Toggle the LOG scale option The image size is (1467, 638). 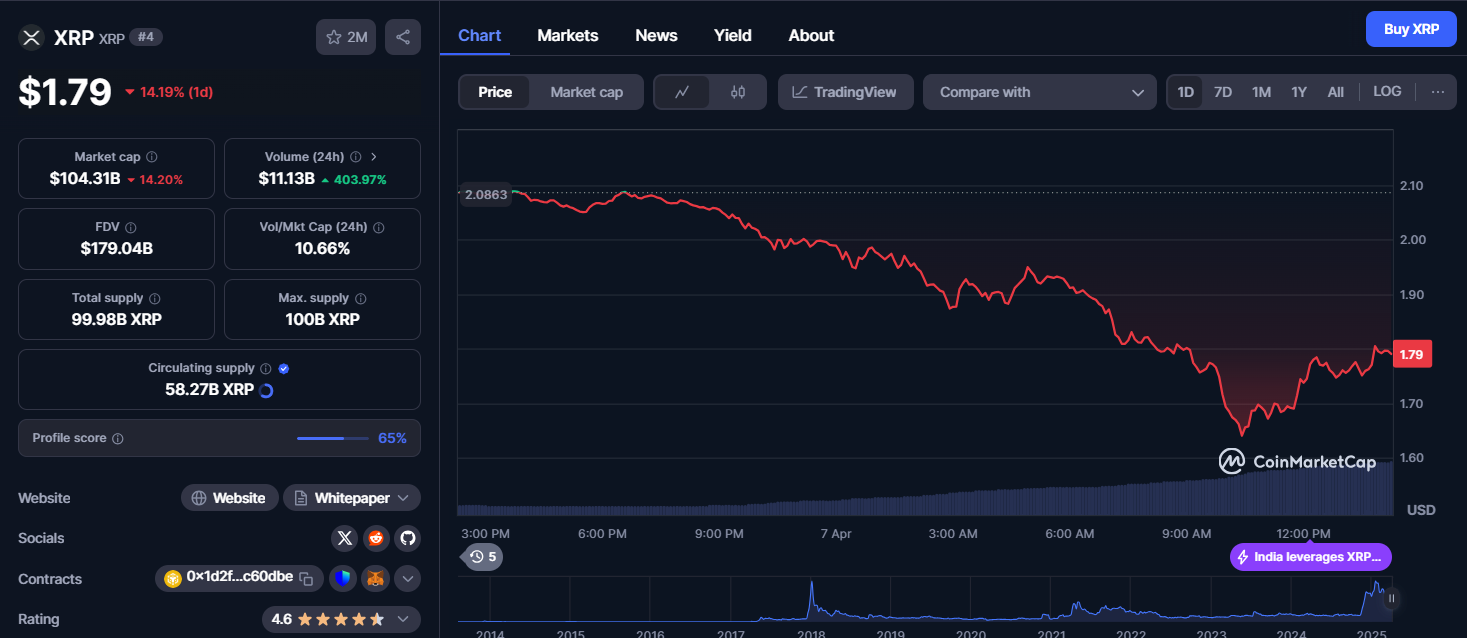(x=1387, y=91)
